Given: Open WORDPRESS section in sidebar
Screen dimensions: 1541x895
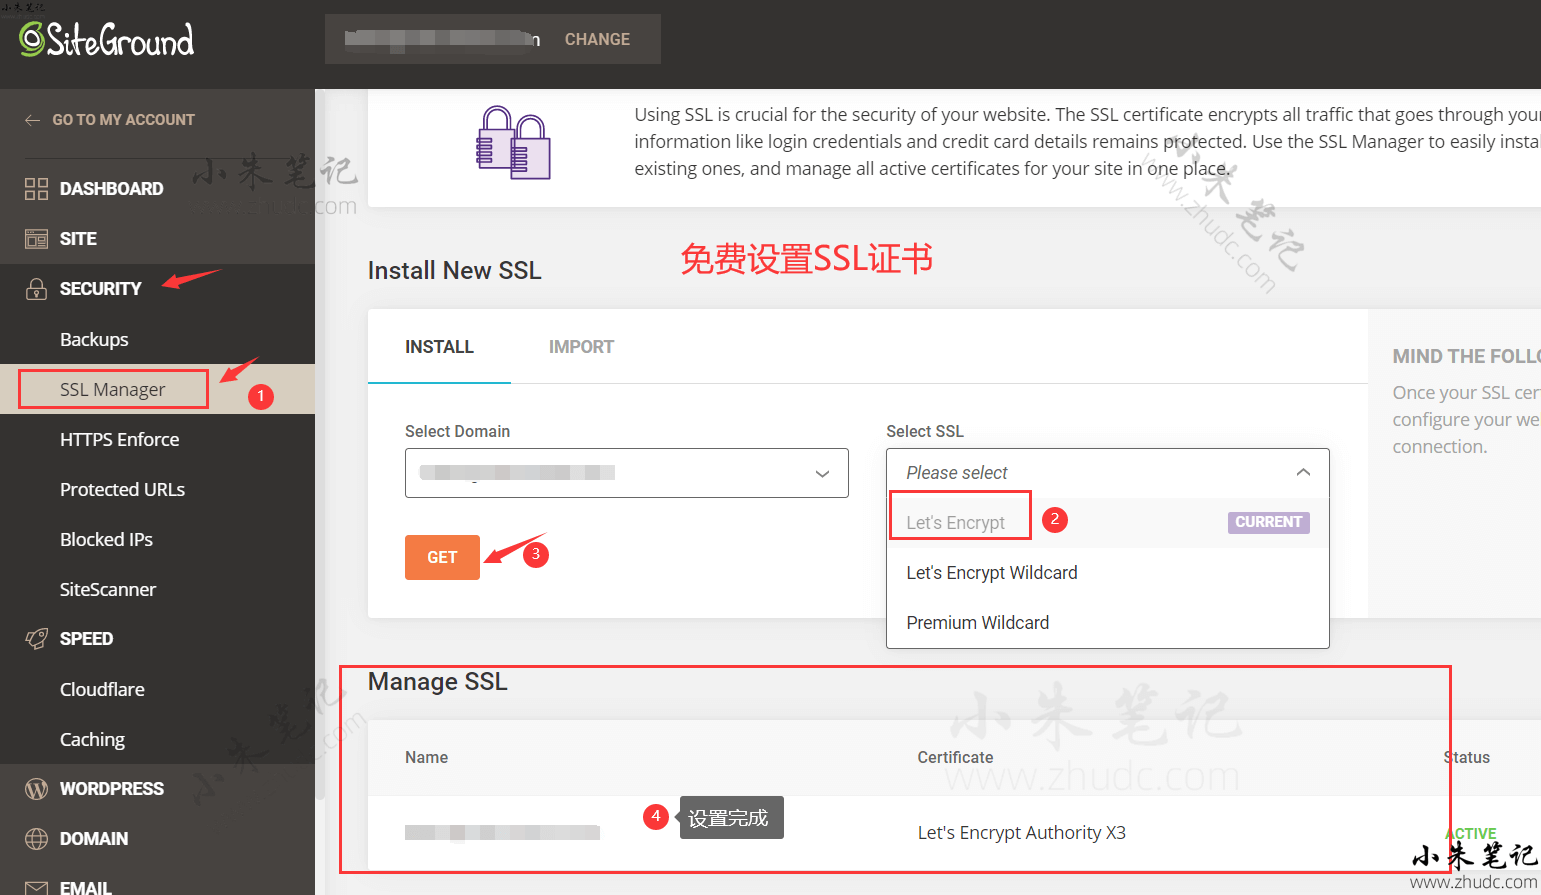Looking at the screenshot, I should pyautogui.click(x=111, y=789).
